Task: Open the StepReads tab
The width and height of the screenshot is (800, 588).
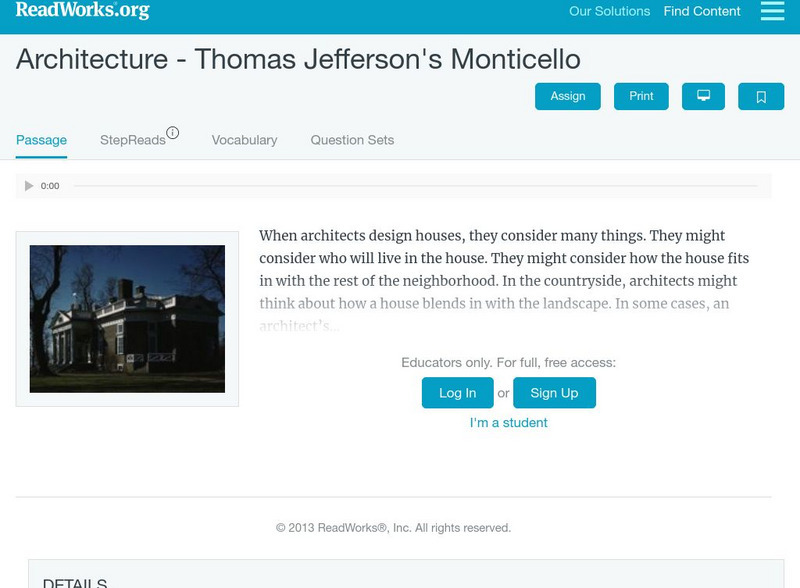Action: pyautogui.click(x=132, y=140)
